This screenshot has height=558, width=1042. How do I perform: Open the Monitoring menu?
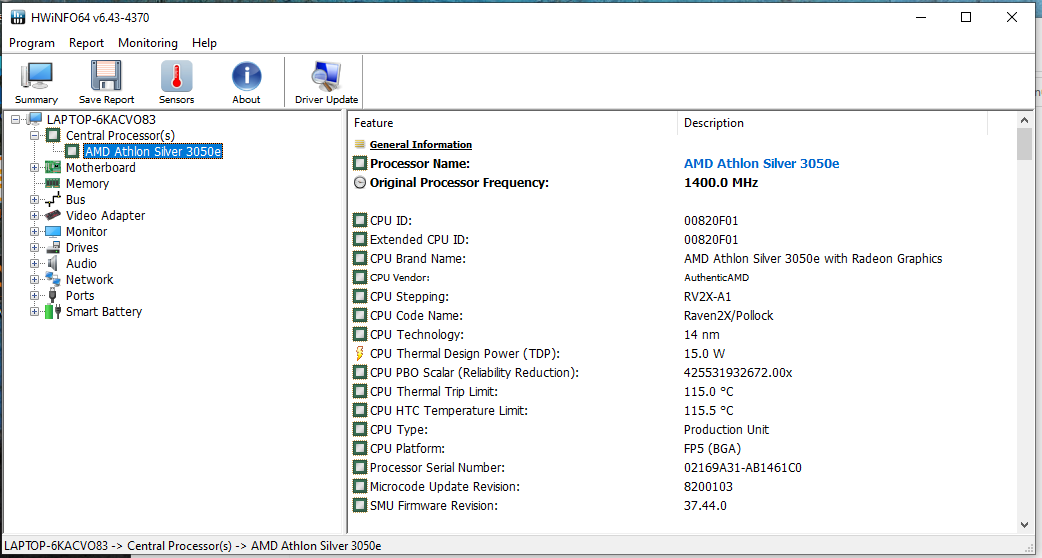[x=148, y=43]
